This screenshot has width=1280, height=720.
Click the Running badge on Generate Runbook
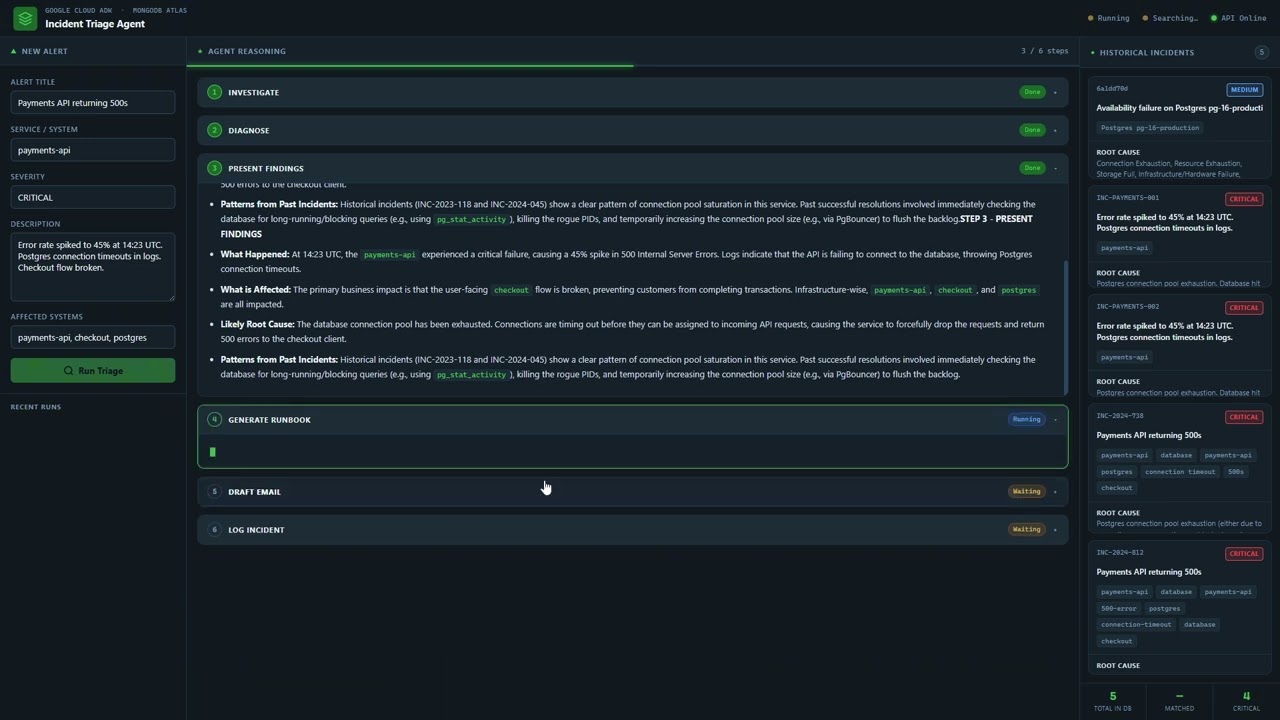tap(1027, 420)
